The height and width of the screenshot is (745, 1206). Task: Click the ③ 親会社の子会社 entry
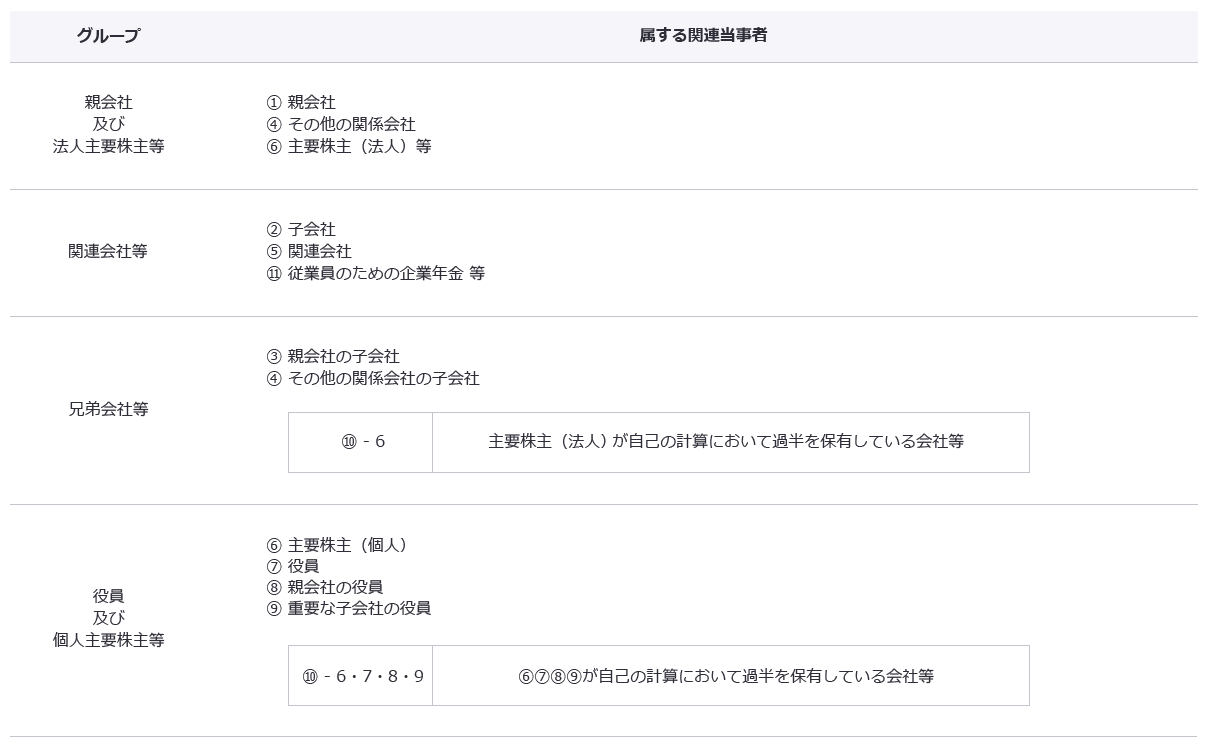click(333, 357)
